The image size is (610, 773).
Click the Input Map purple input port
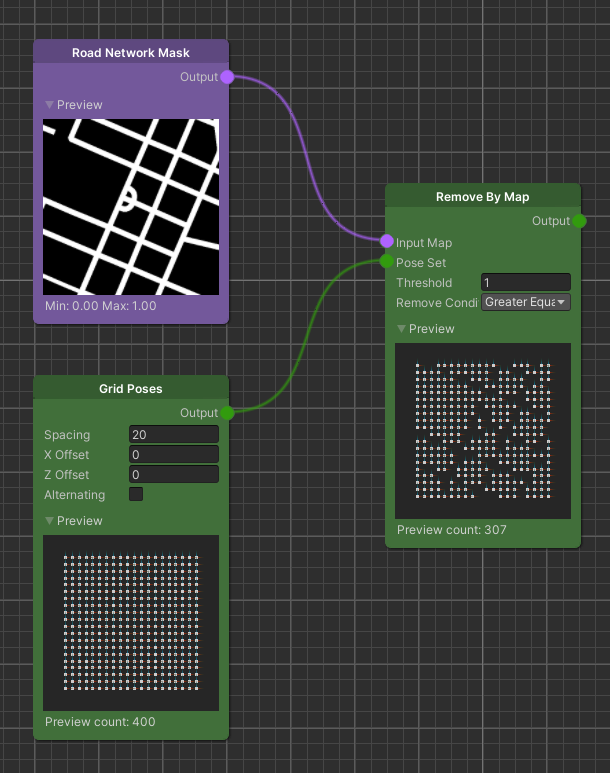(387, 242)
